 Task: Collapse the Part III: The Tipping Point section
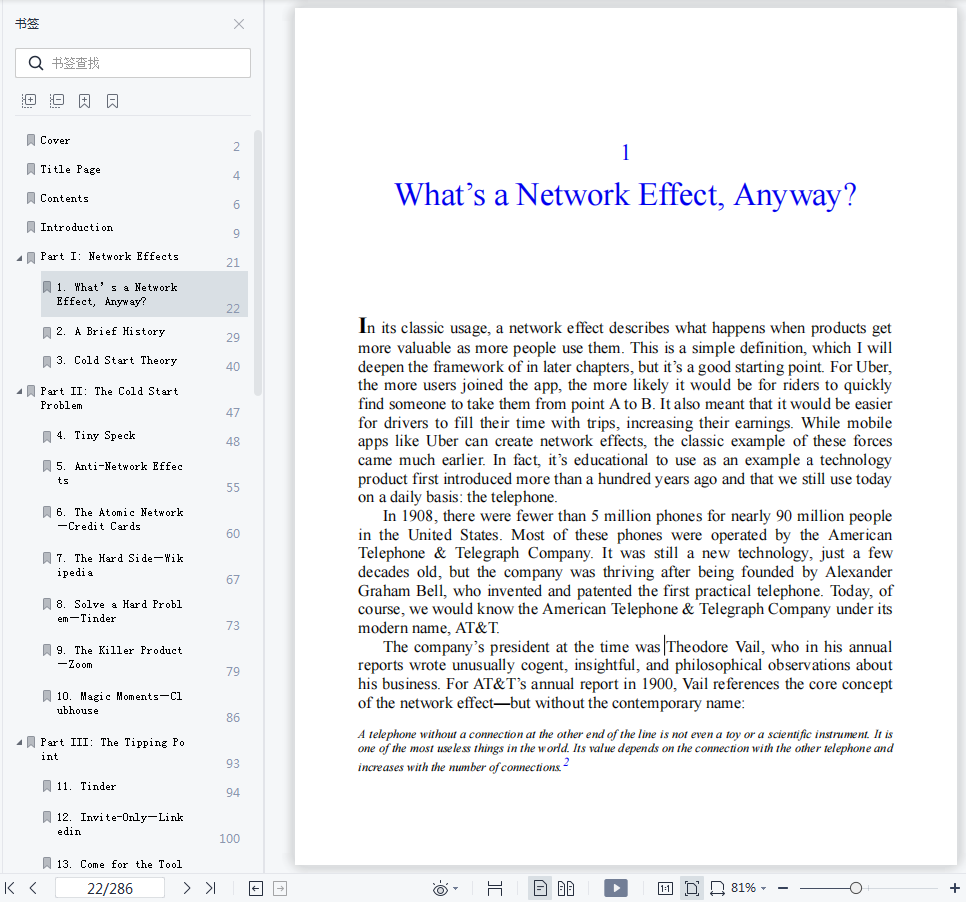click(20, 742)
